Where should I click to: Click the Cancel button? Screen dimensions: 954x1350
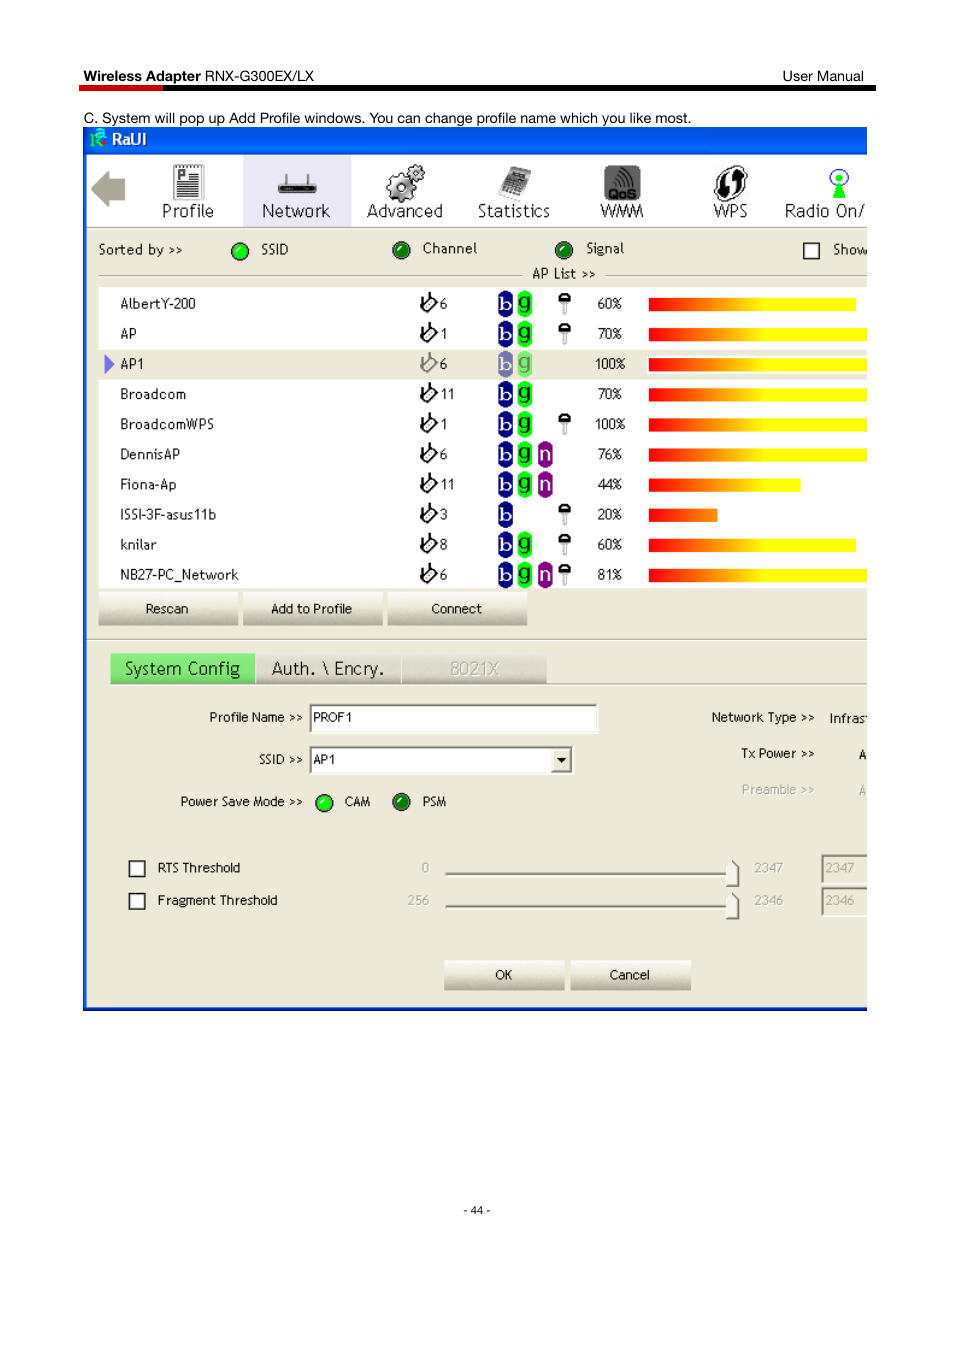[630, 975]
